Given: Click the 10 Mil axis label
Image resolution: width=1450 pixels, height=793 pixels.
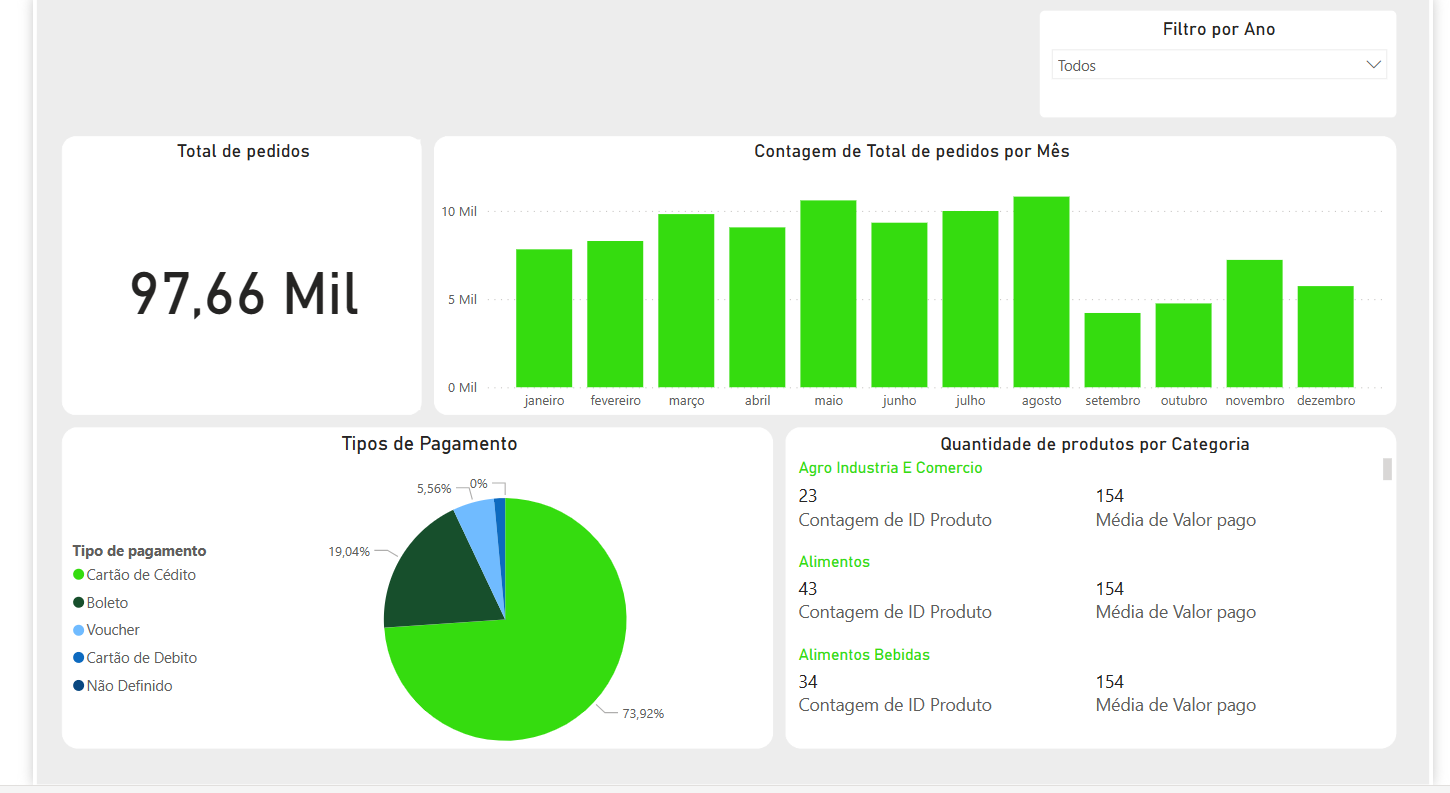Looking at the screenshot, I should point(460,212).
